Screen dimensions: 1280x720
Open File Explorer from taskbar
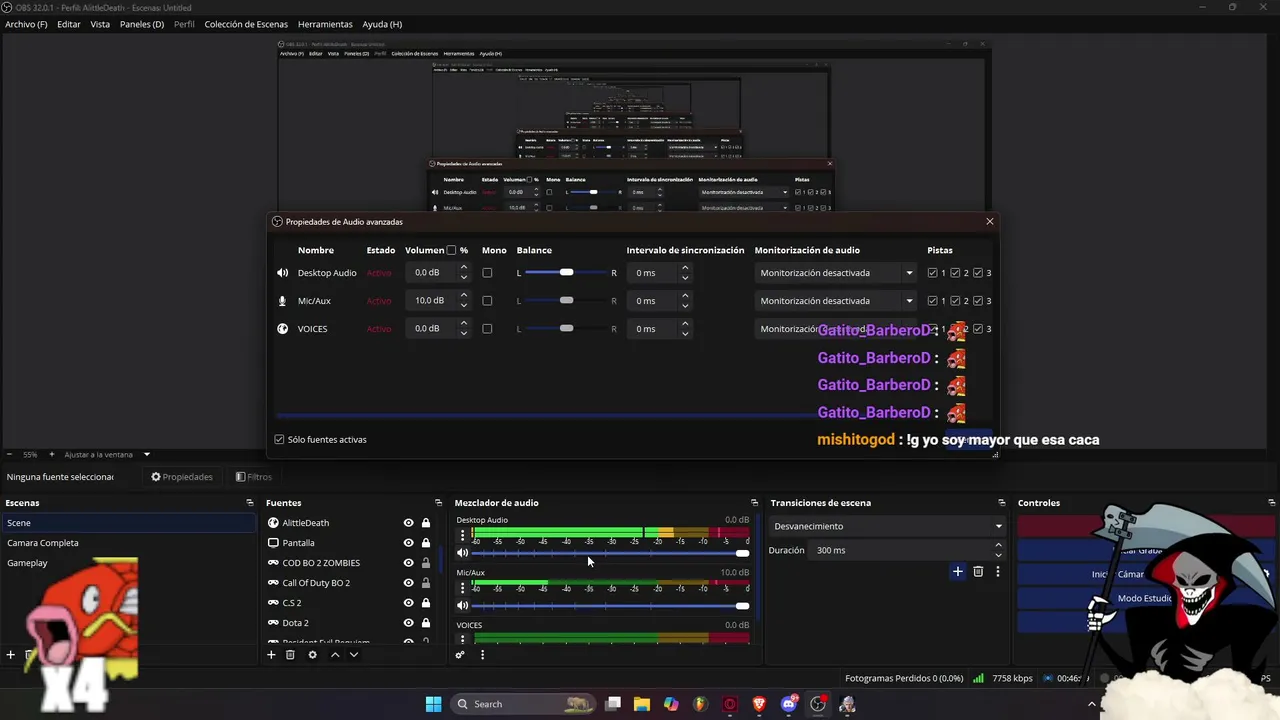(x=642, y=704)
